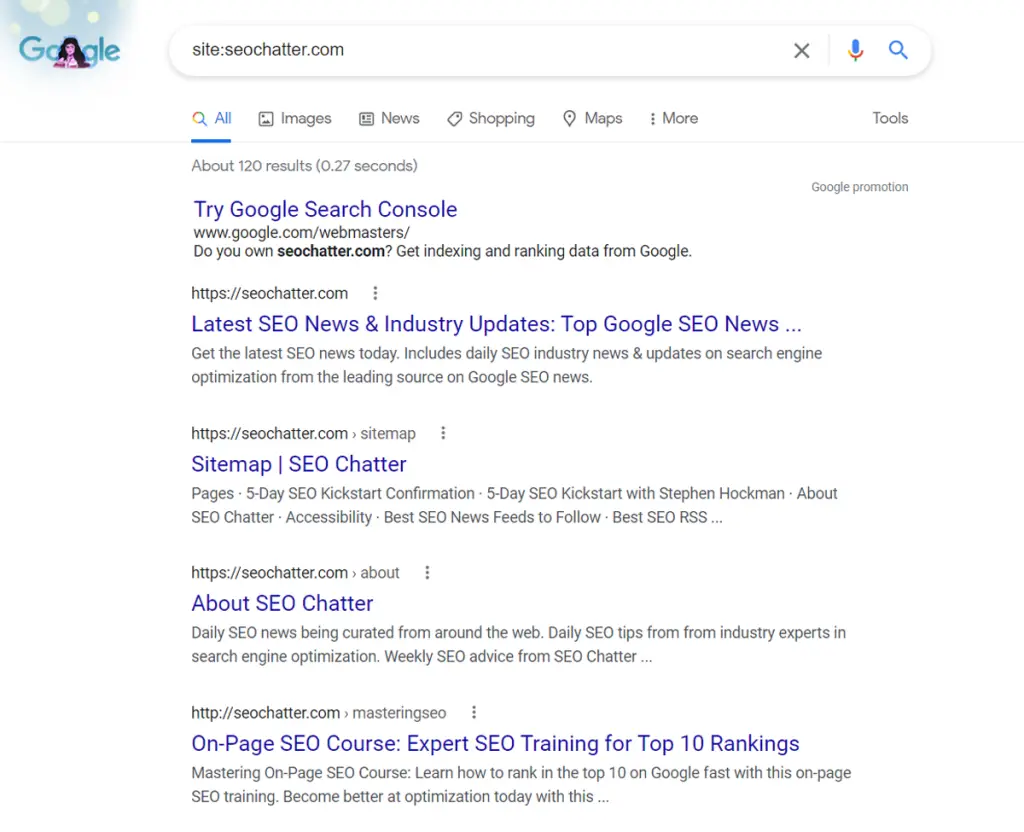This screenshot has width=1024, height=832.
Task: Click the seochatter.com › sitemap breadcrumb URL
Action: (304, 433)
